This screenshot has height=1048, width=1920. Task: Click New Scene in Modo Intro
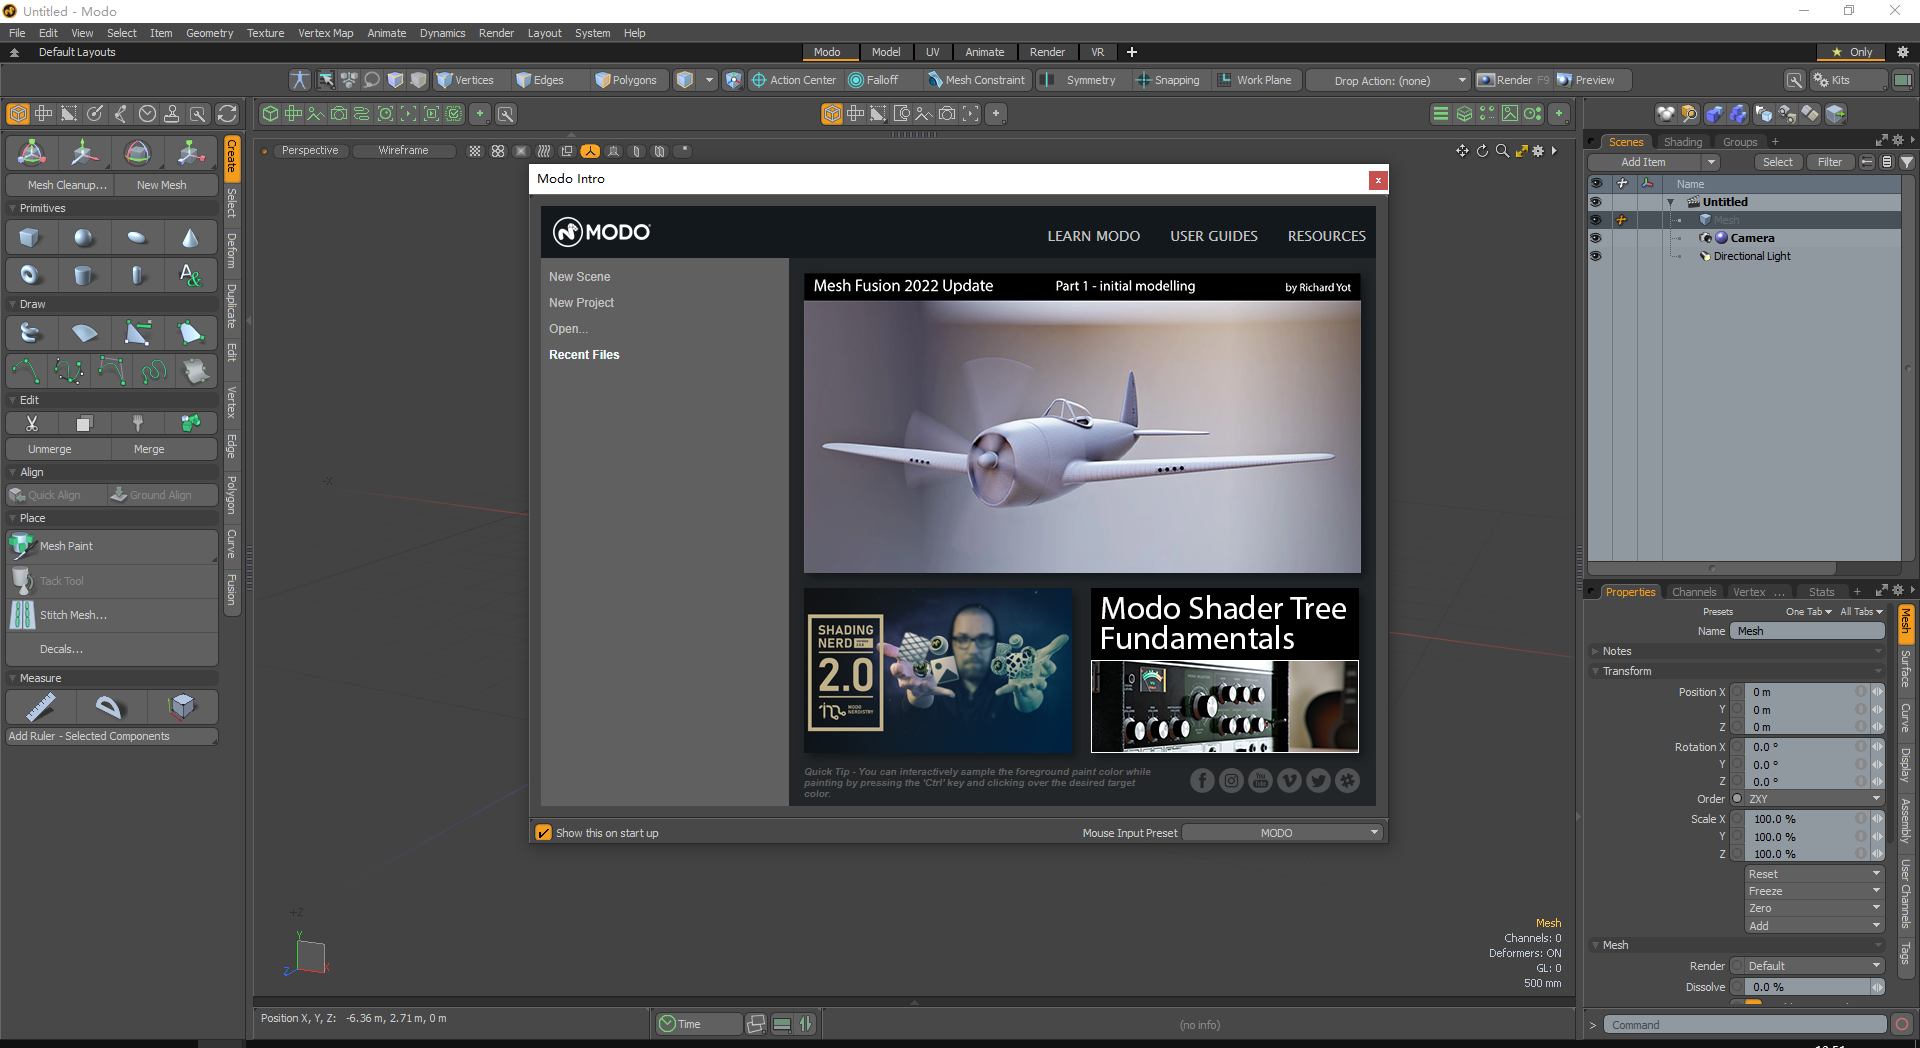pos(580,276)
